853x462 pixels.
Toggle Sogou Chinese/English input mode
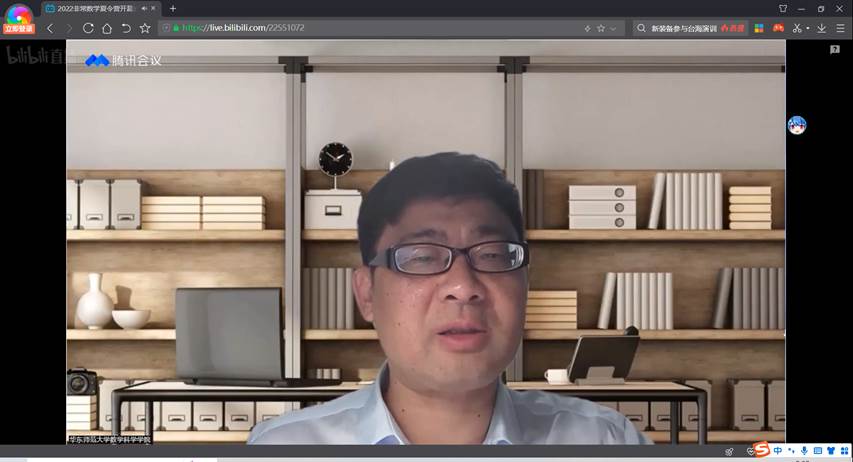(x=778, y=451)
